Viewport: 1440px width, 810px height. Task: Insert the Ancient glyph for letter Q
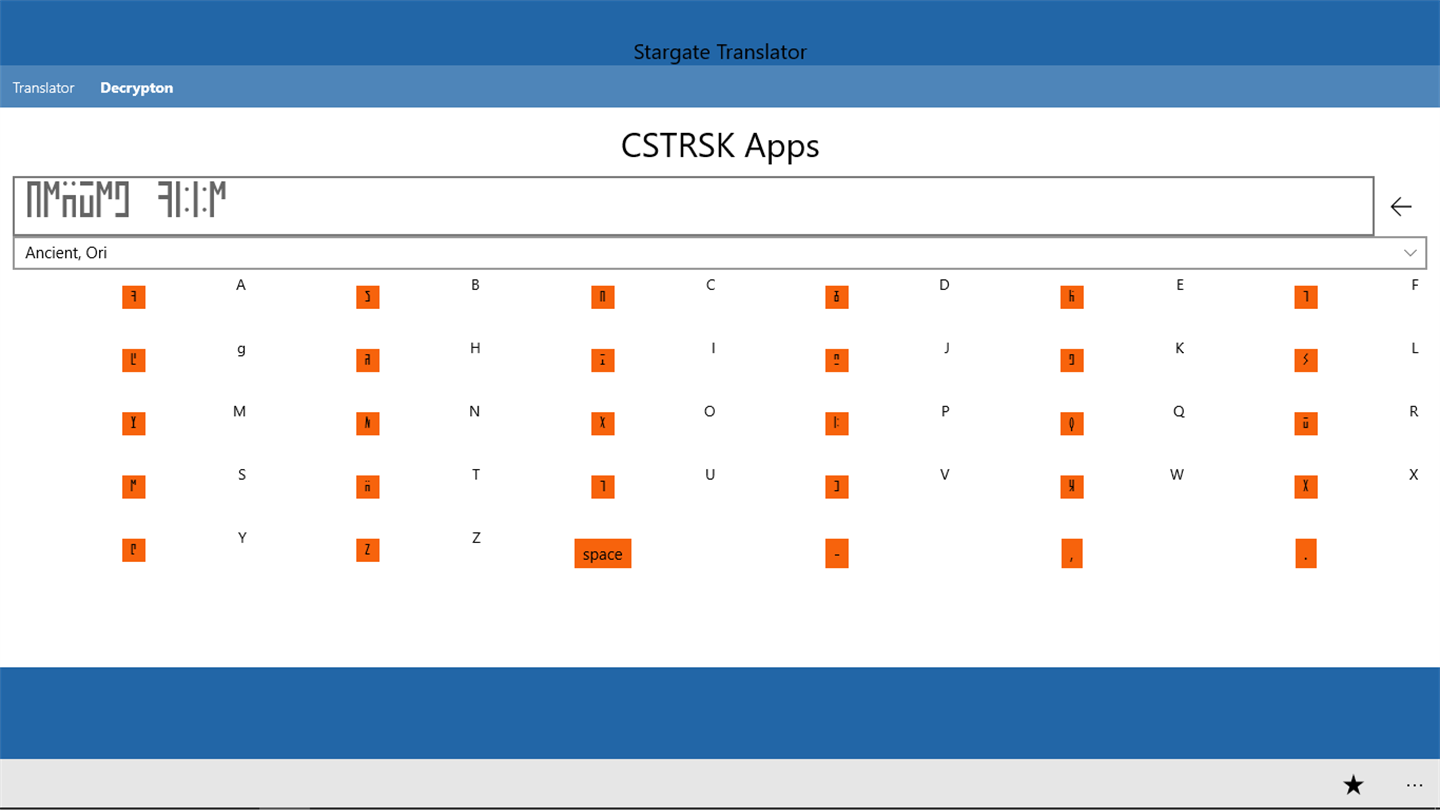[x=1072, y=423]
